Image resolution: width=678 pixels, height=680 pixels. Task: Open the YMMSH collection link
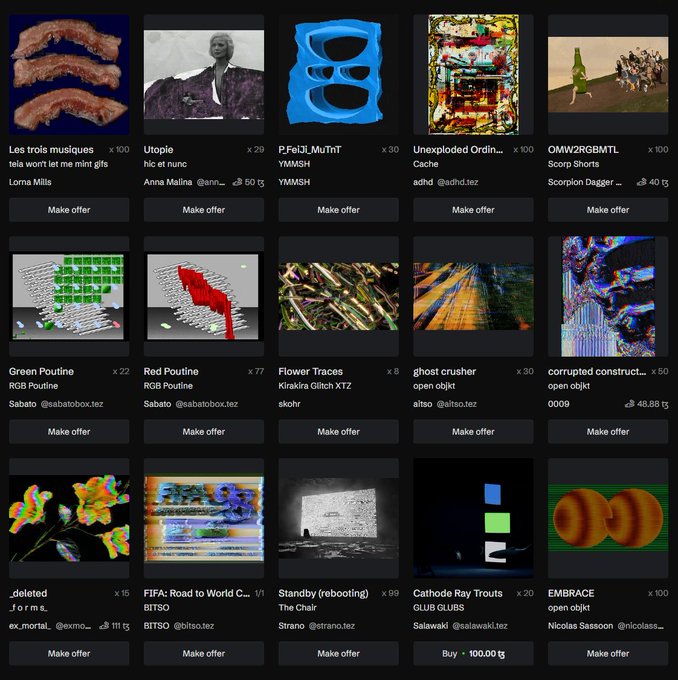tap(294, 164)
